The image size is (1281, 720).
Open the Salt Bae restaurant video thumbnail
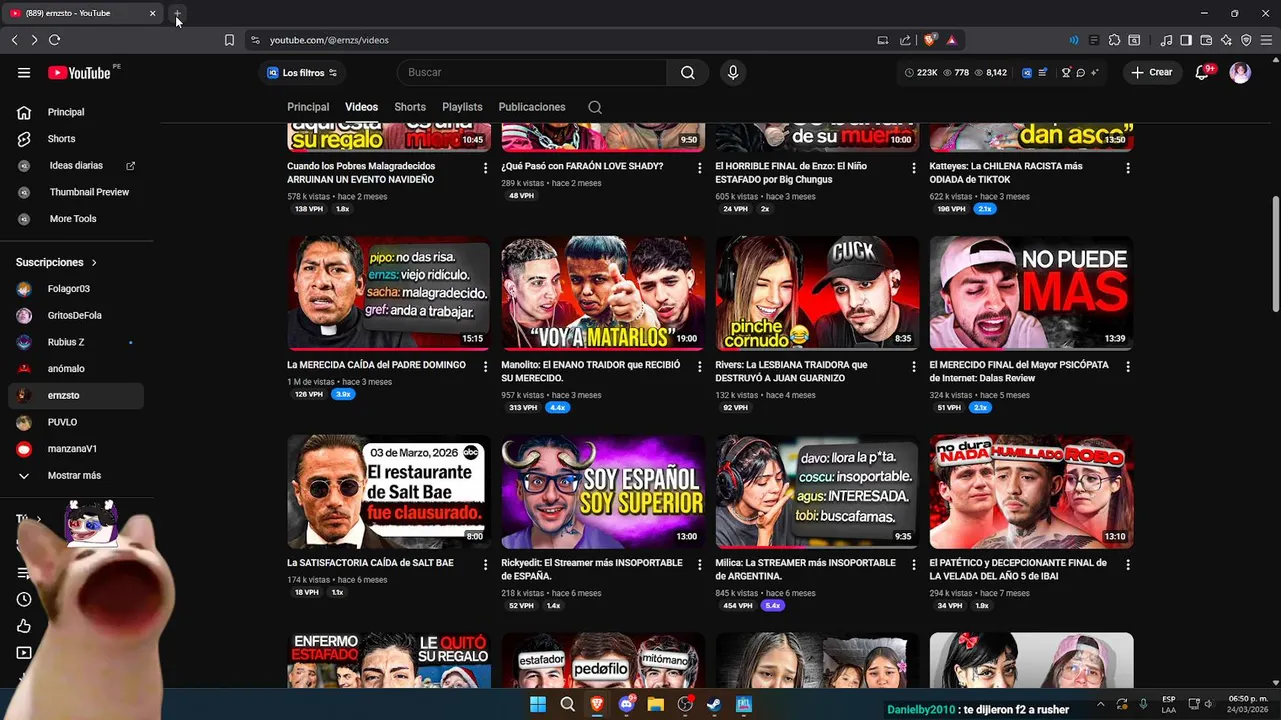389,491
